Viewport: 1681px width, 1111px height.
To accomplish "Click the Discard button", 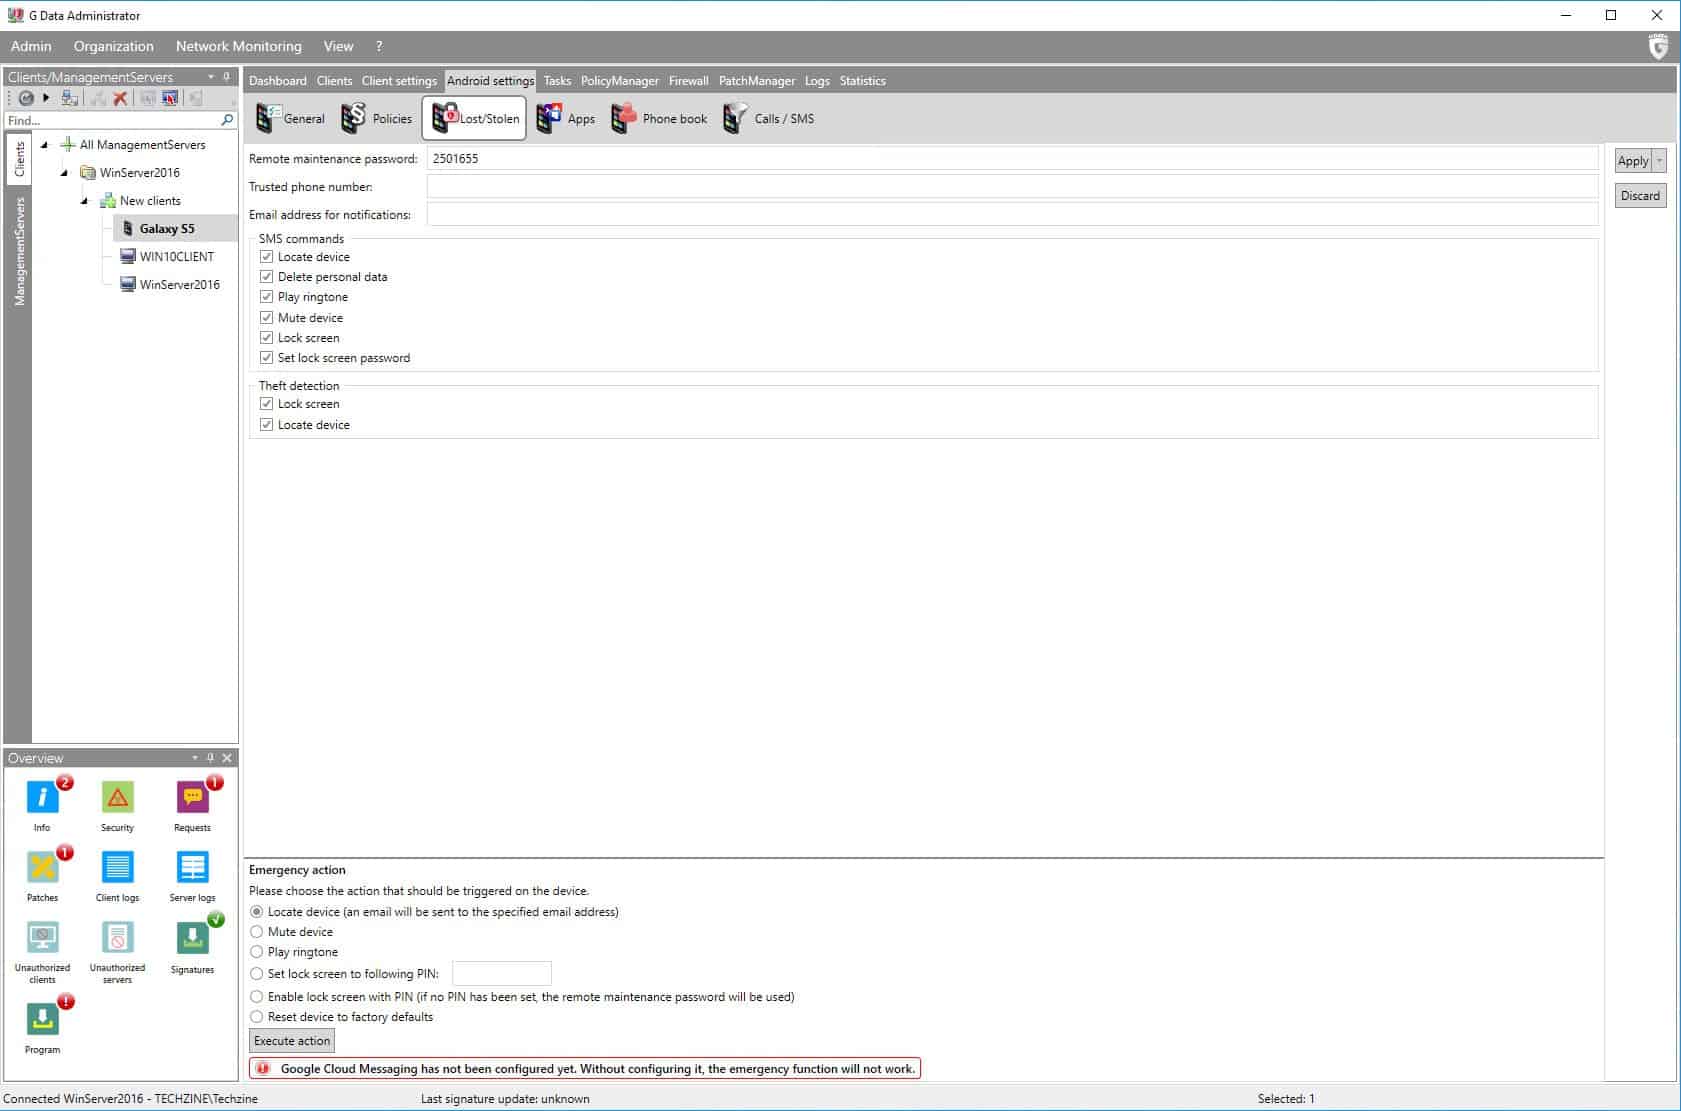I will tap(1640, 196).
